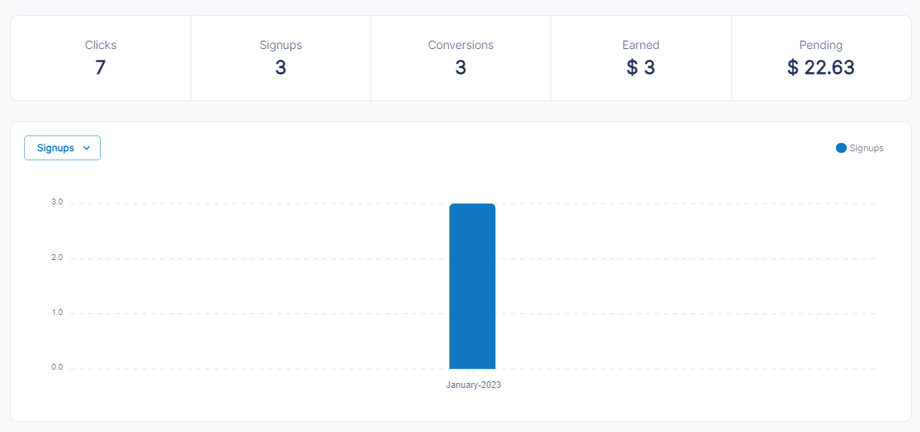
Task: Click the 2.0 y-axis label
Action: pyautogui.click(x=57, y=258)
